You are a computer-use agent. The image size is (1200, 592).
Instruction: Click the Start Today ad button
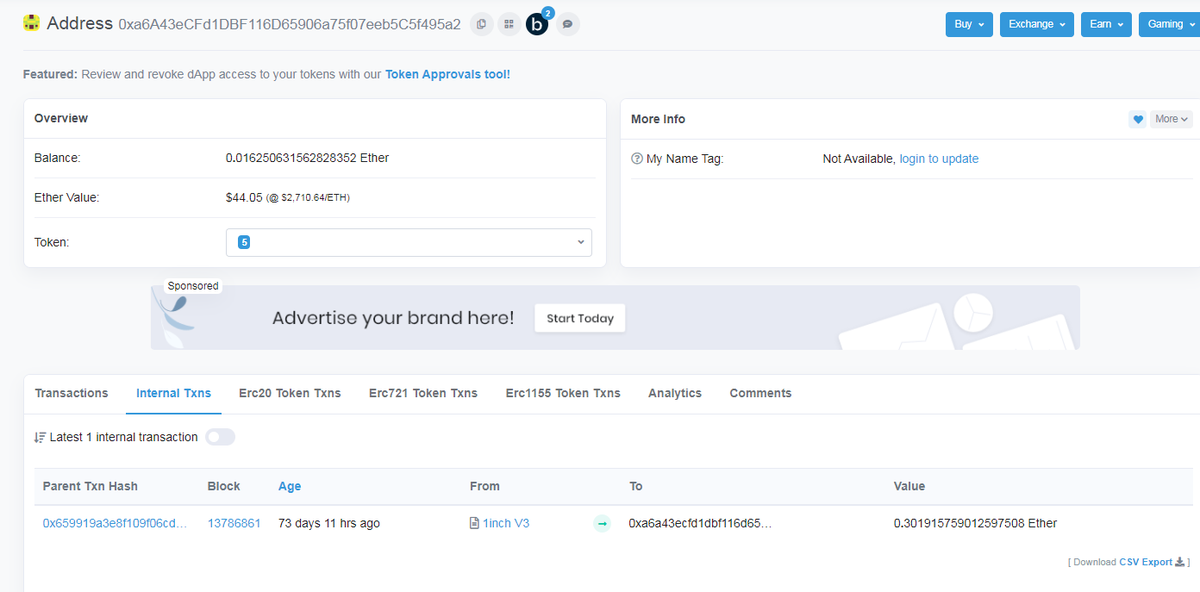(x=580, y=318)
